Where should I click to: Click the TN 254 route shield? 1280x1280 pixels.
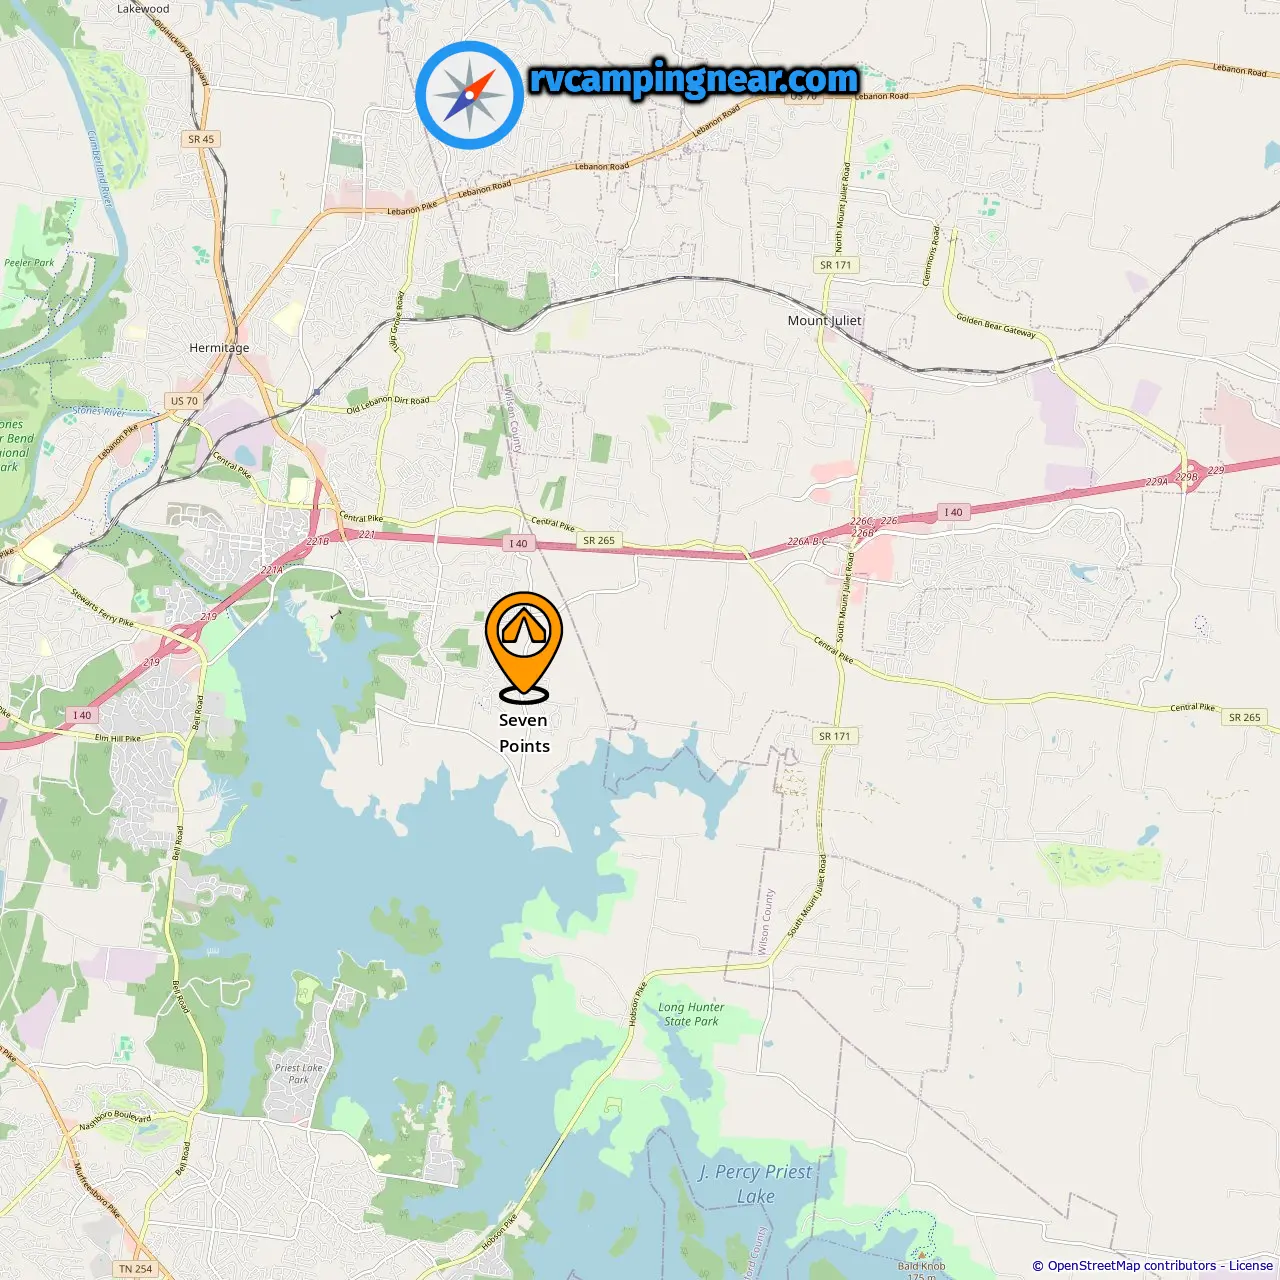click(x=136, y=1269)
